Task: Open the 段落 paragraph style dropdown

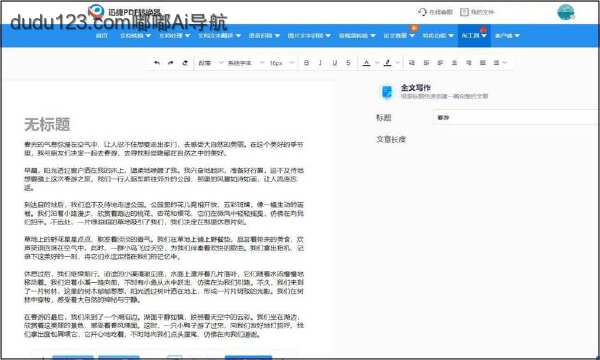Action: coord(210,63)
